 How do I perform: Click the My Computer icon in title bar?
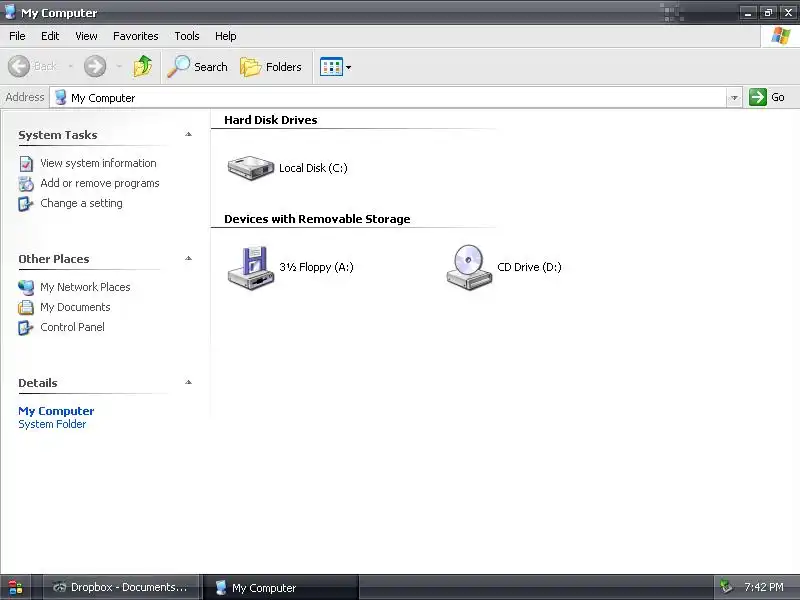[x=10, y=12]
